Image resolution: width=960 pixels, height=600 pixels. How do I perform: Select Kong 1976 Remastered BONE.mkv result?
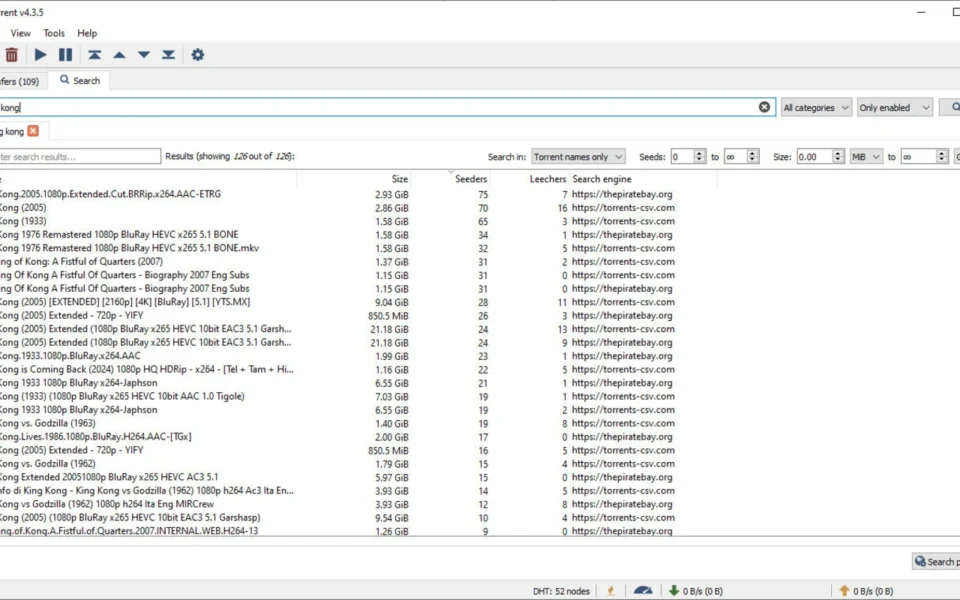point(129,248)
